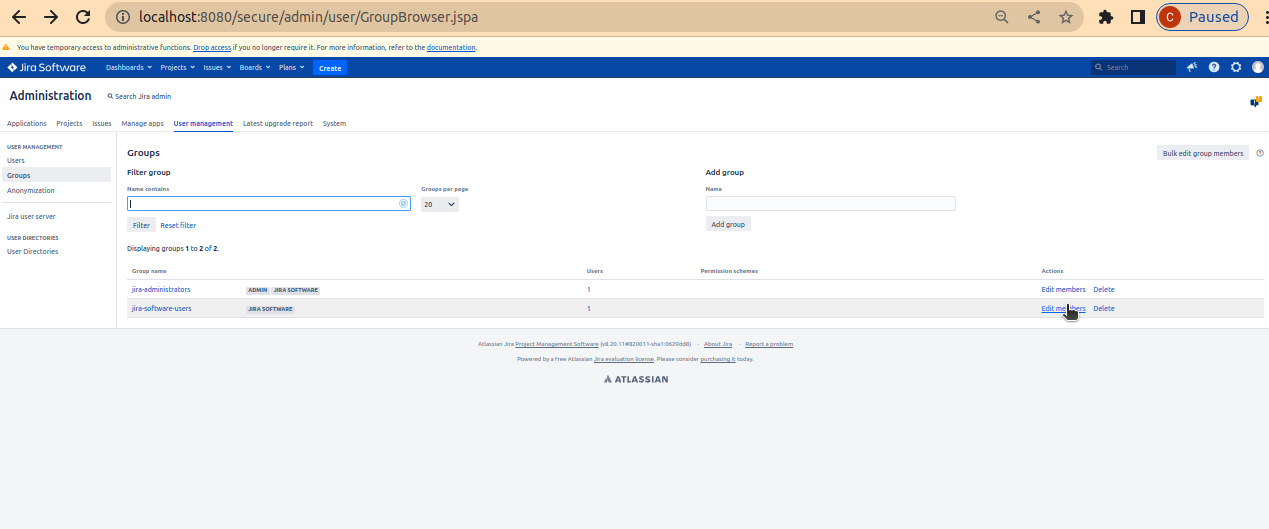1269x529 pixels.
Task: Open the Jira help question mark icon
Action: pyautogui.click(x=1214, y=67)
